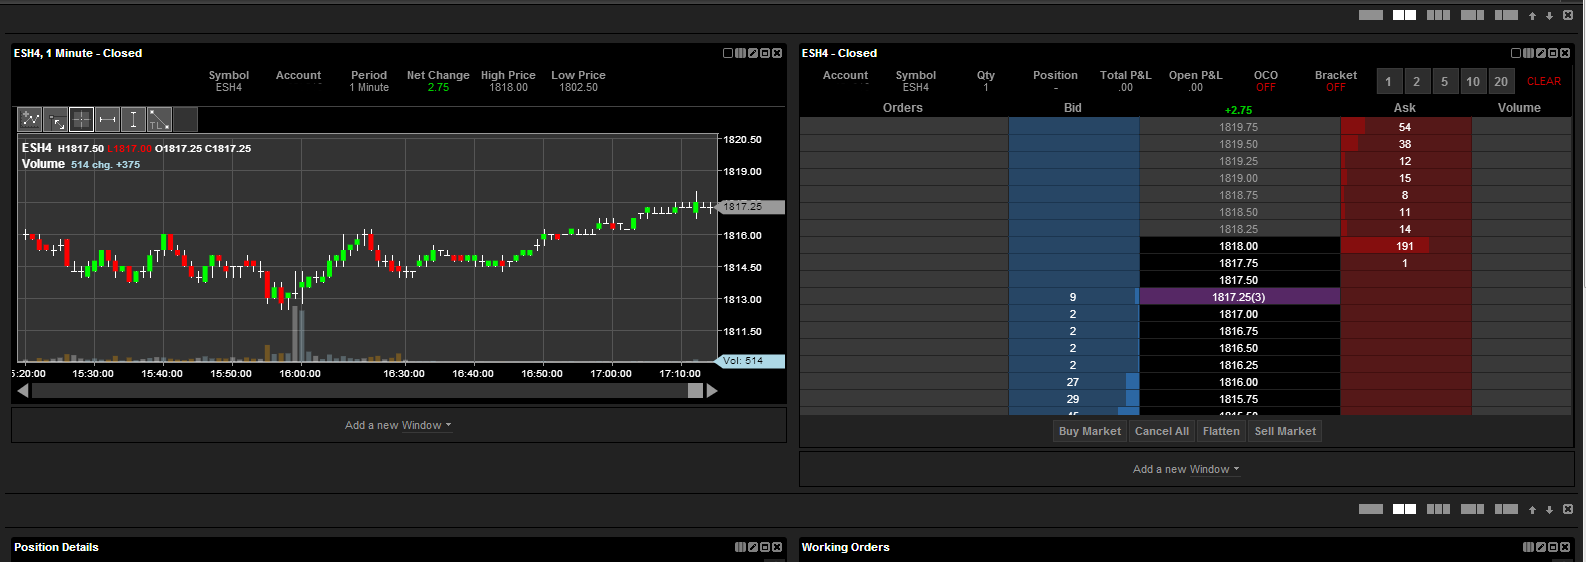Edit the chart window via pencil icon

click(753, 53)
